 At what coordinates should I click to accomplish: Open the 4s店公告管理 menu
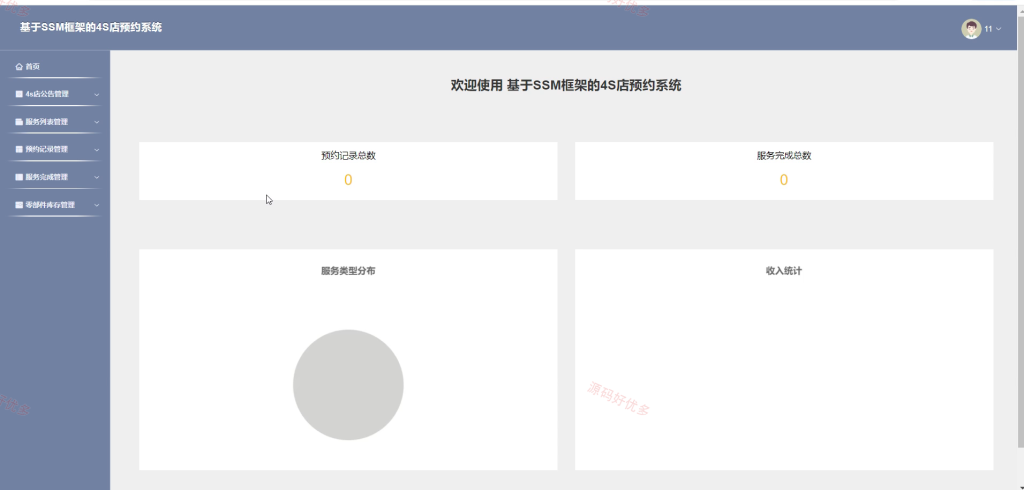(x=55, y=94)
